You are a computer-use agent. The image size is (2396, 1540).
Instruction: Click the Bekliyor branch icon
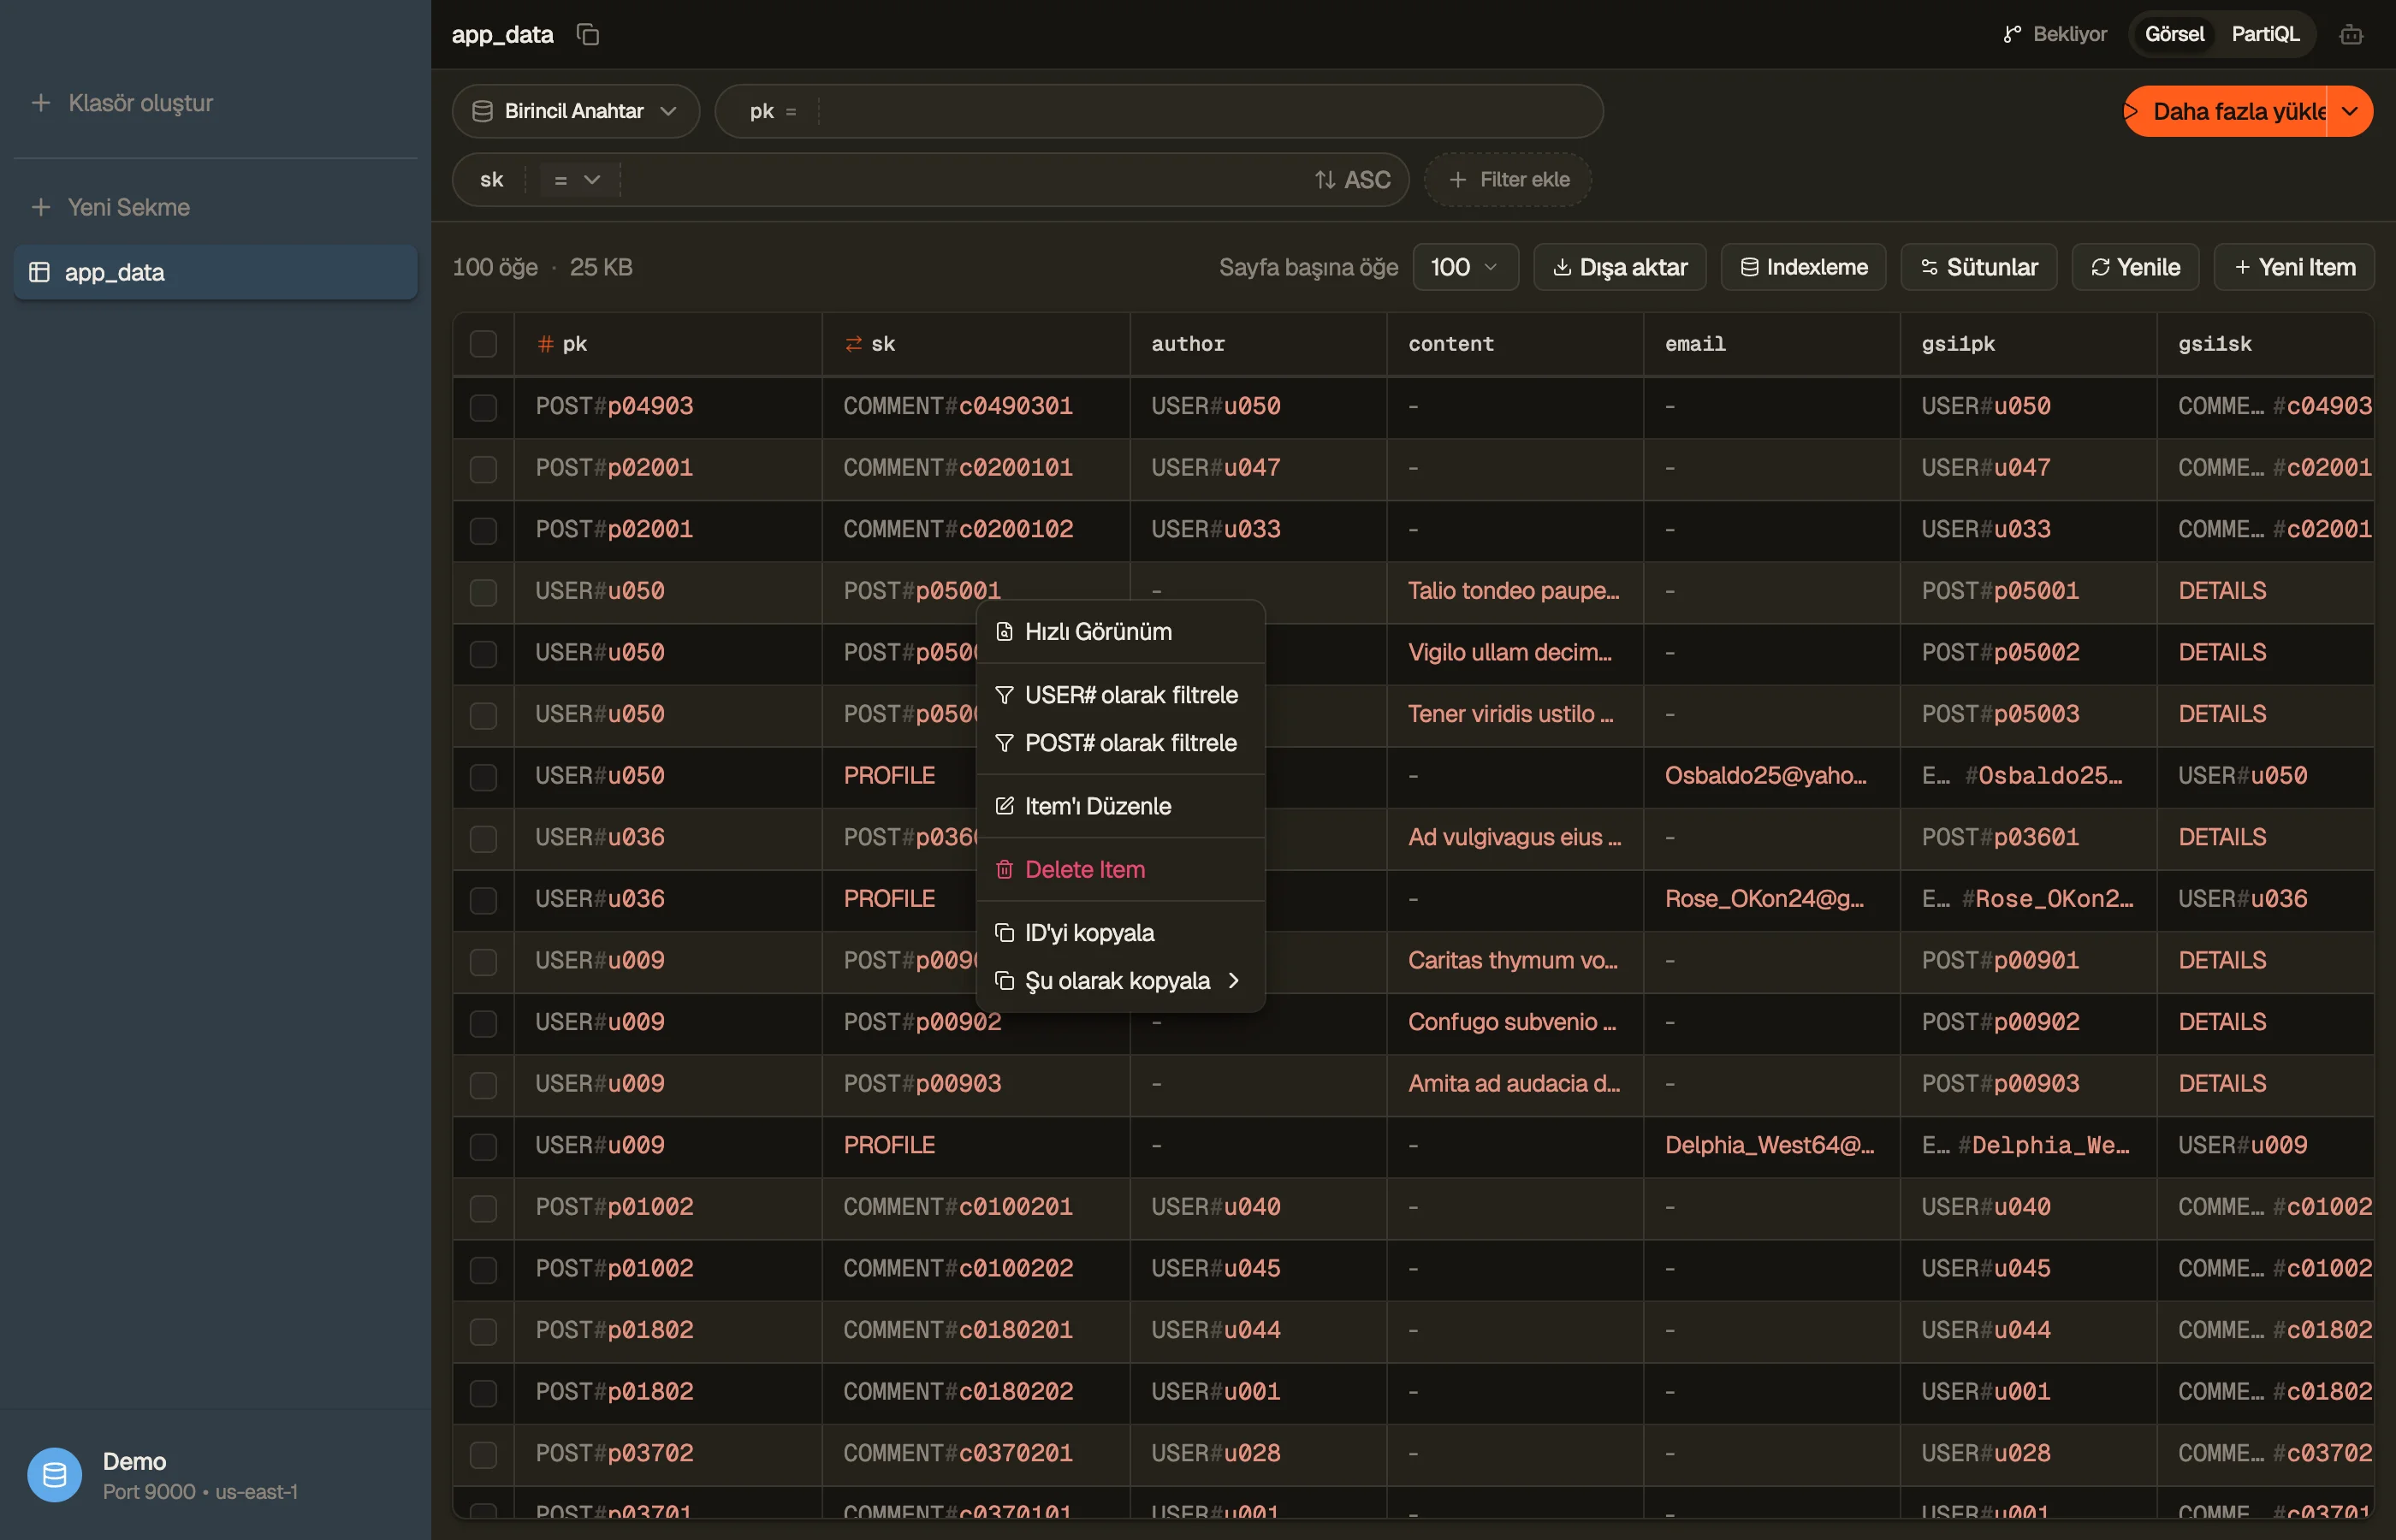click(2012, 35)
